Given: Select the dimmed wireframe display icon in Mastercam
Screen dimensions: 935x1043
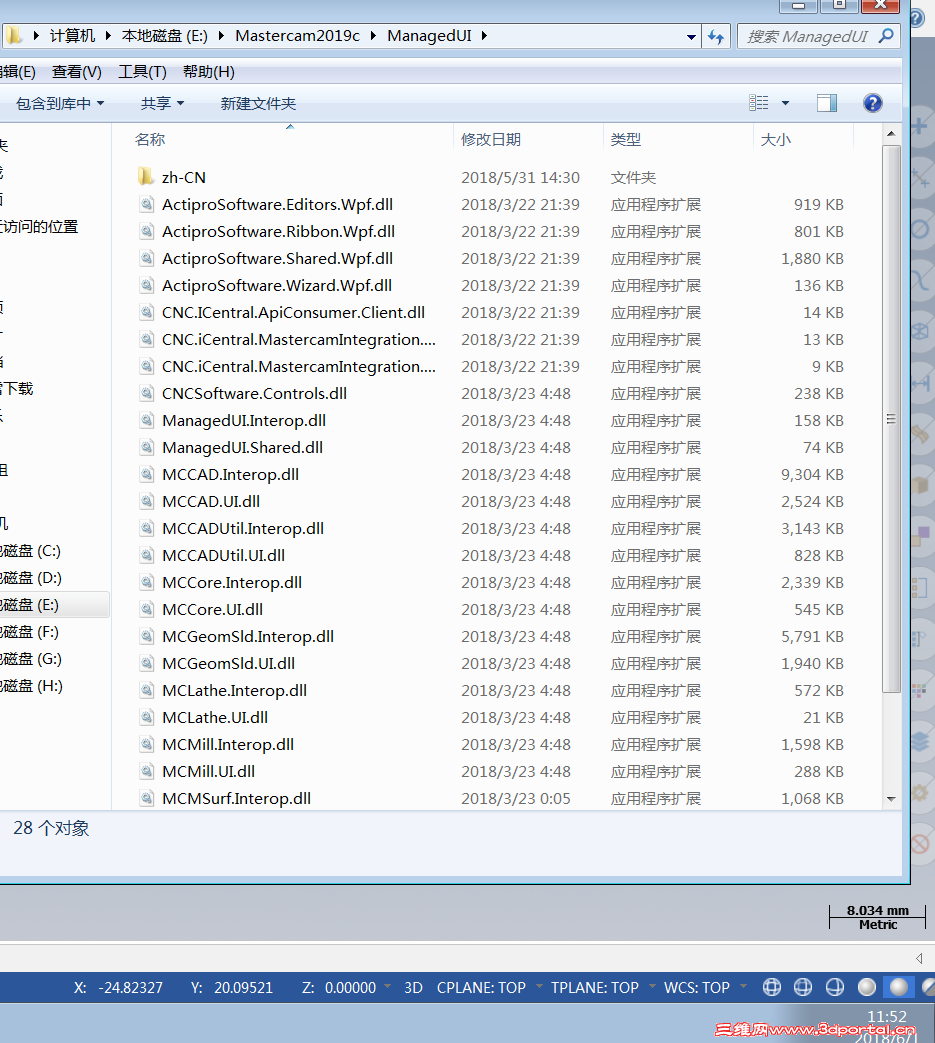Looking at the screenshot, I should click(803, 987).
